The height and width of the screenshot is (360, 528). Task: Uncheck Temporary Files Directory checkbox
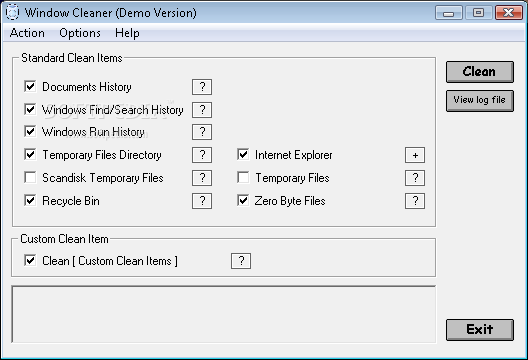click(x=30, y=155)
